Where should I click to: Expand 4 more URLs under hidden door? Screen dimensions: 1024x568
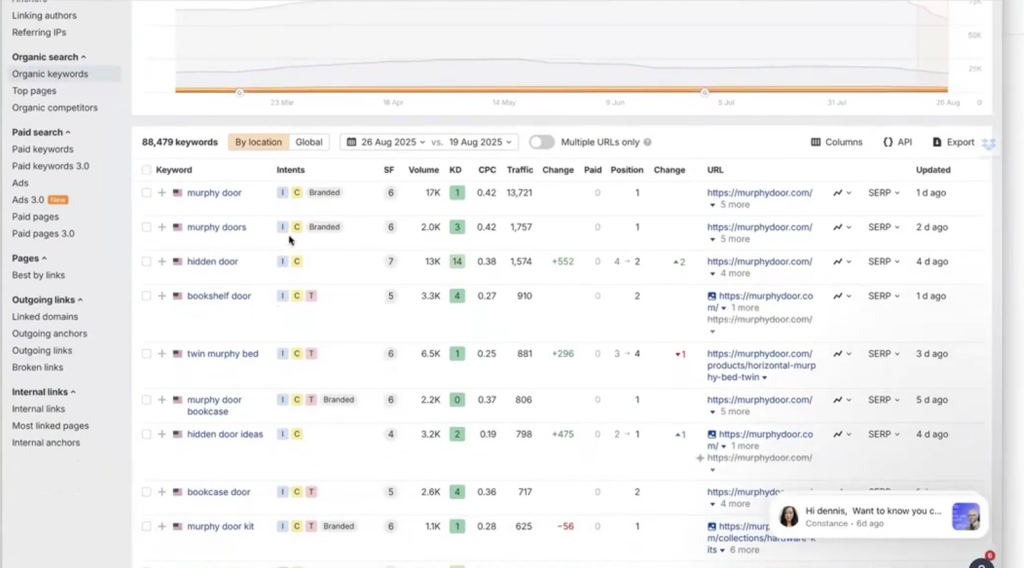click(729, 273)
